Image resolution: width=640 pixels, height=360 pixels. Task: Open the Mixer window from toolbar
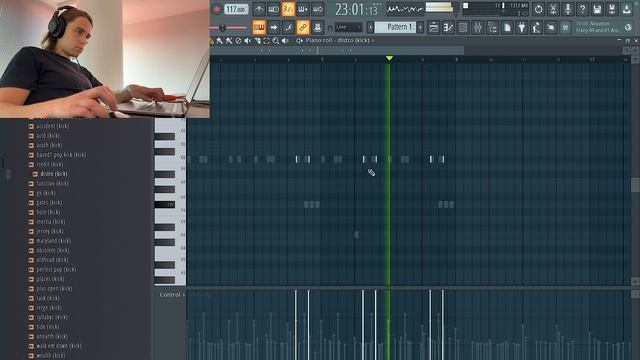pyautogui.click(x=478, y=27)
